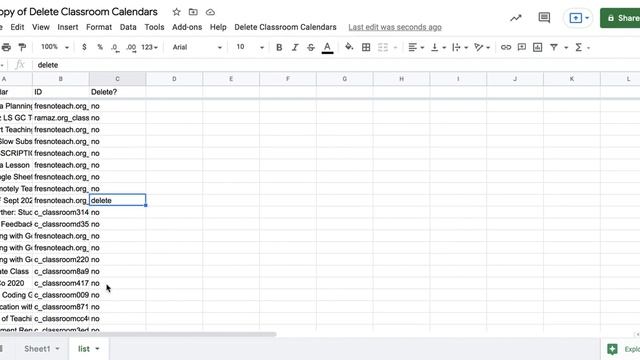This screenshot has width=640, height=360.
Task: Click the present to meeting button
Action: [x=575, y=18]
